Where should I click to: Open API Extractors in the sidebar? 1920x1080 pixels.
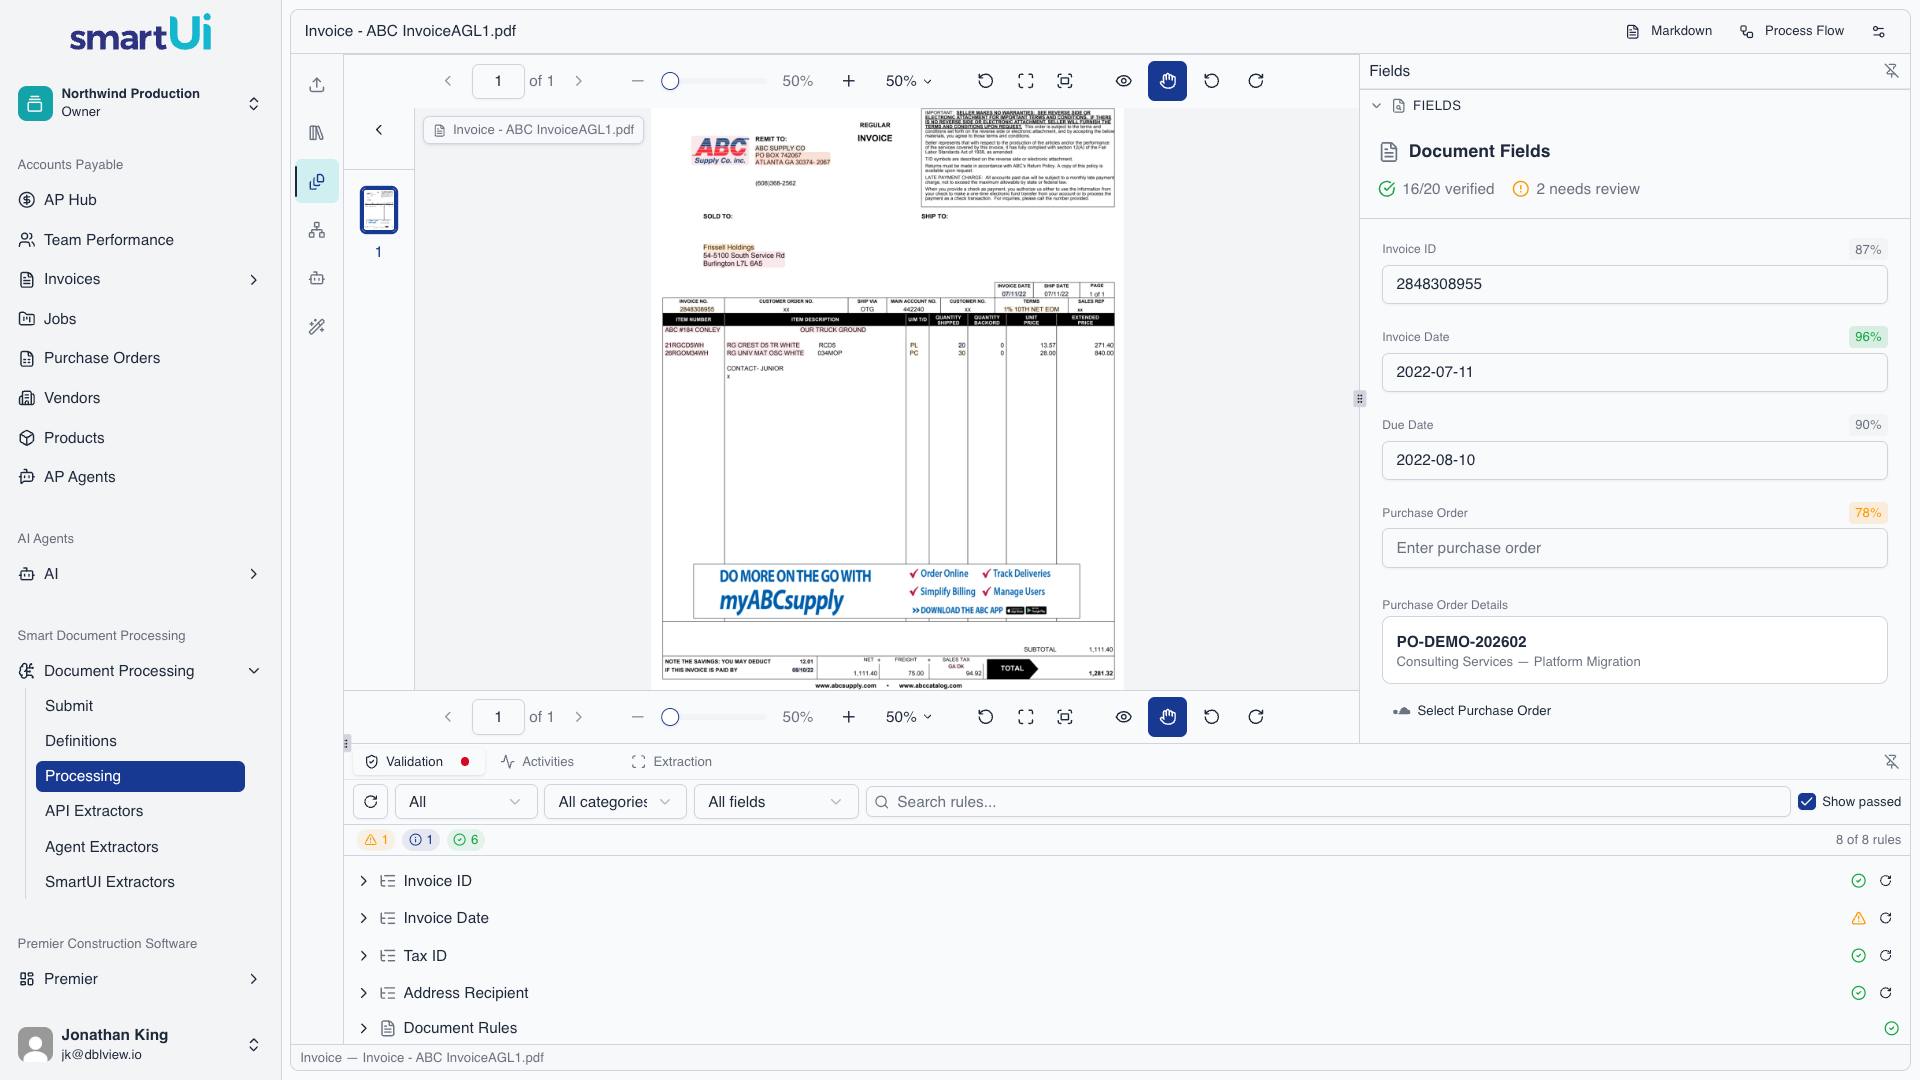point(94,811)
